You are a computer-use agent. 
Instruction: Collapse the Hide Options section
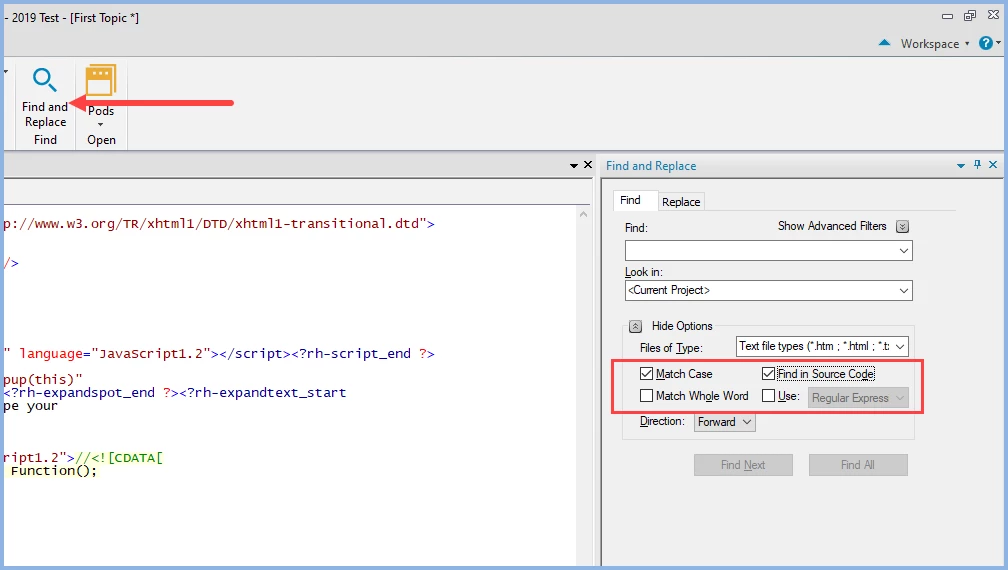pos(635,326)
